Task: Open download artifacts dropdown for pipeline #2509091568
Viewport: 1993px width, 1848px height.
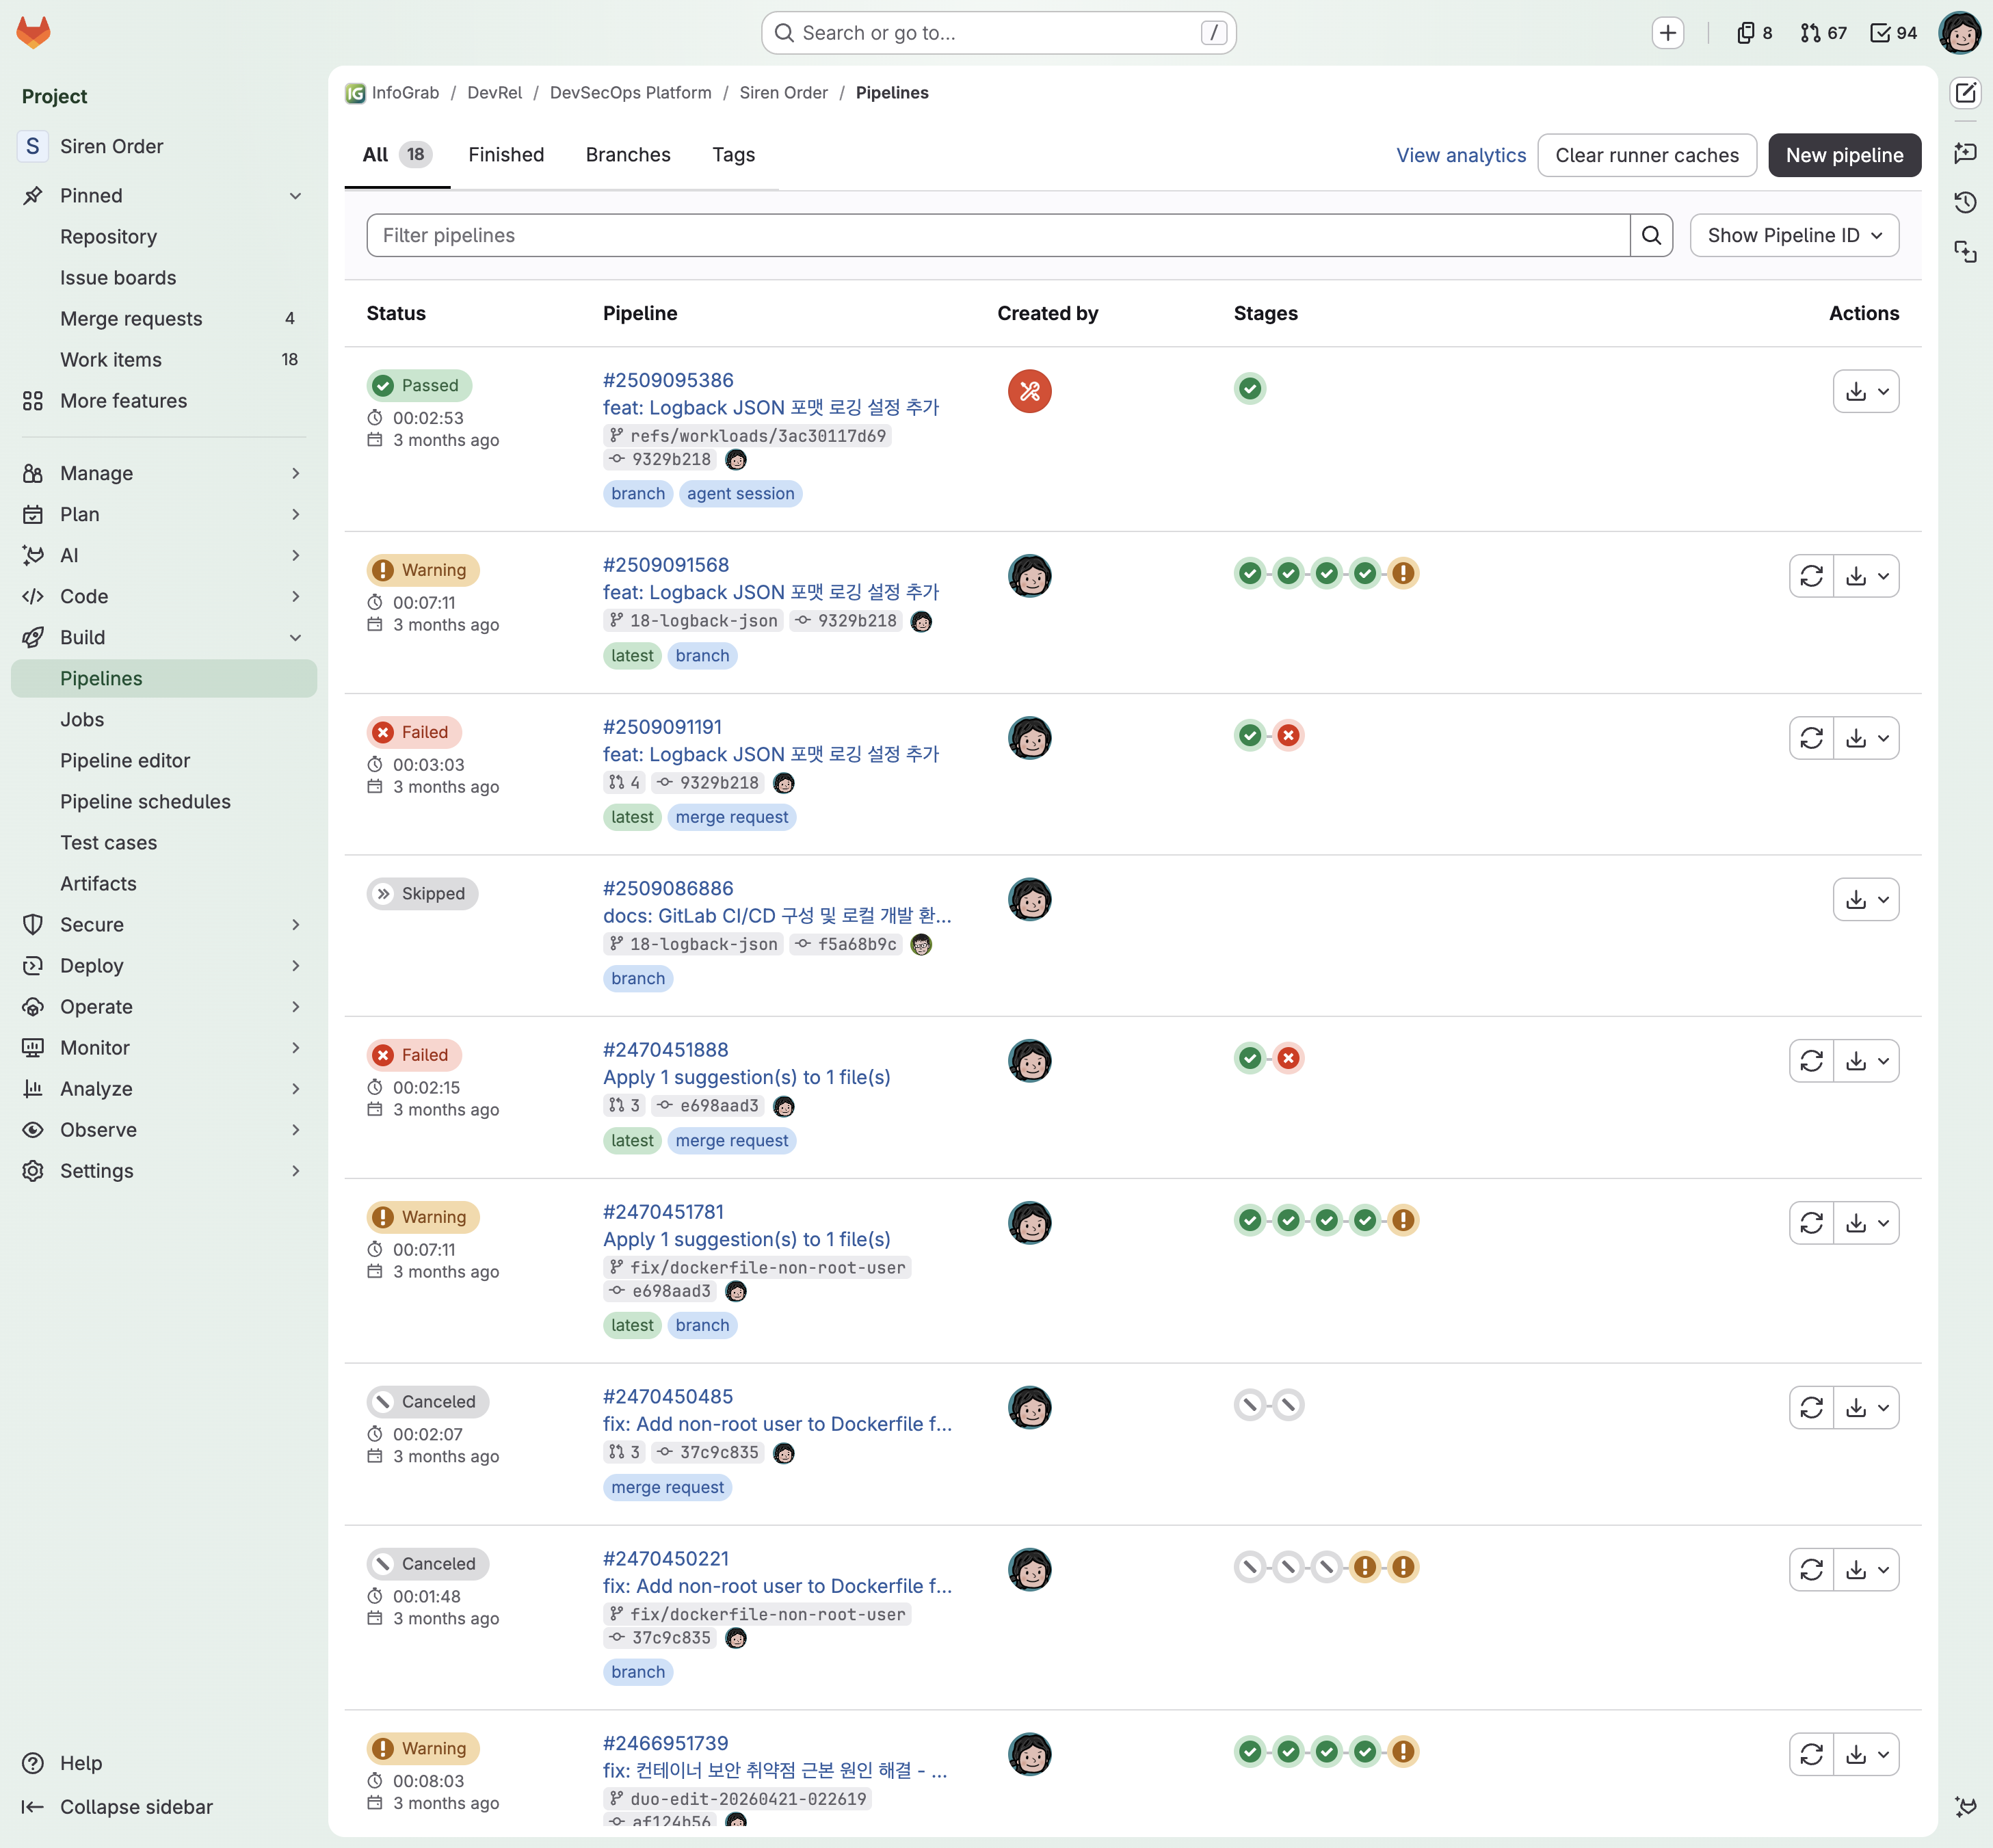Action: click(x=1866, y=576)
